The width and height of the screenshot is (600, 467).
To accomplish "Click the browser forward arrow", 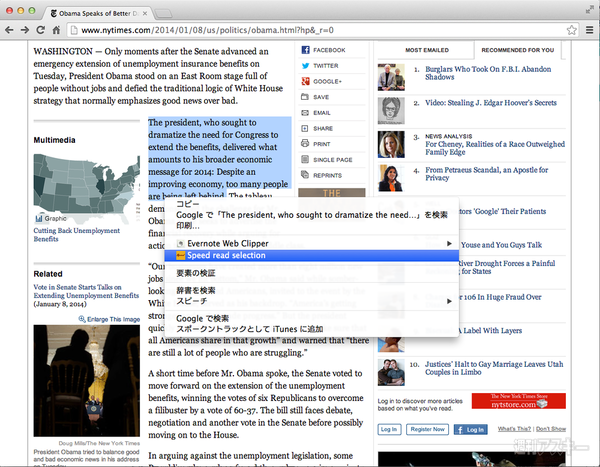I will point(25,30).
